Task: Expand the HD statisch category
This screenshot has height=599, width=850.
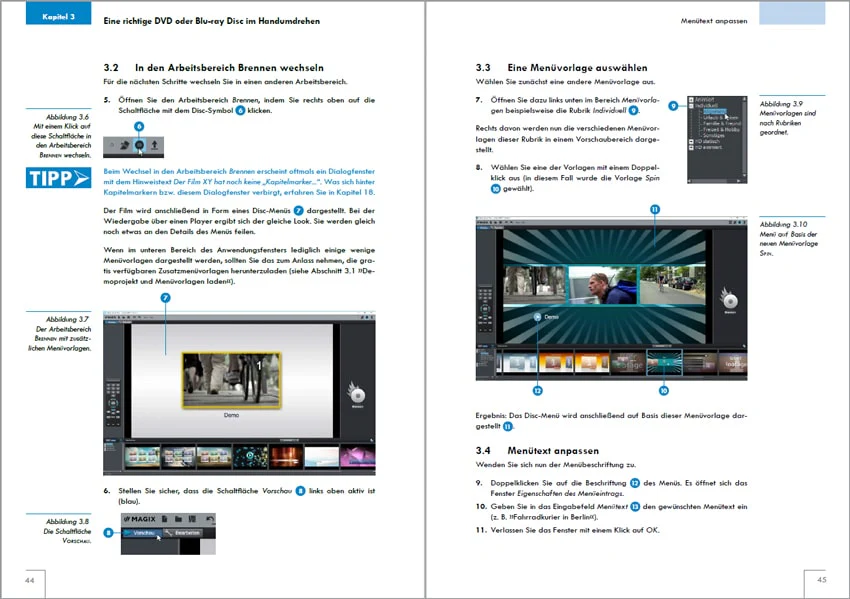Action: 691,141
